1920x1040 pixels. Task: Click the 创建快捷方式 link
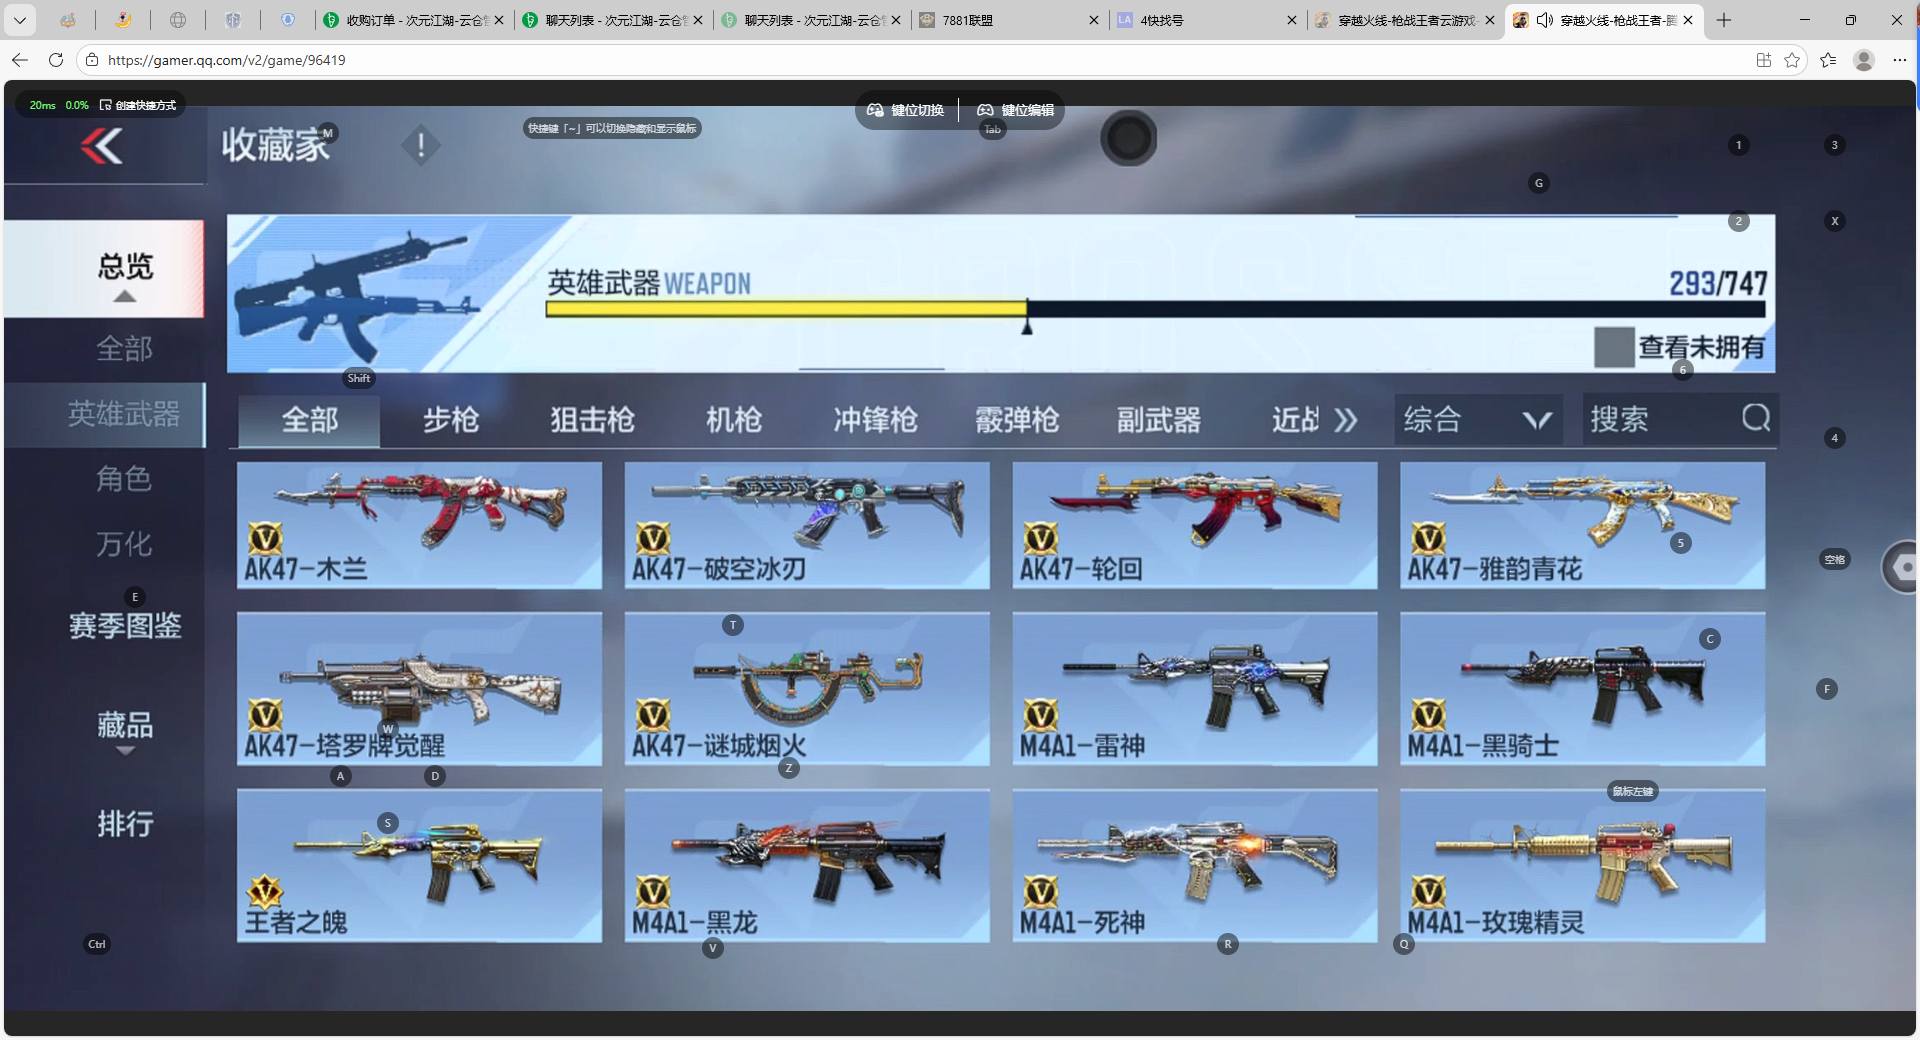click(x=140, y=105)
